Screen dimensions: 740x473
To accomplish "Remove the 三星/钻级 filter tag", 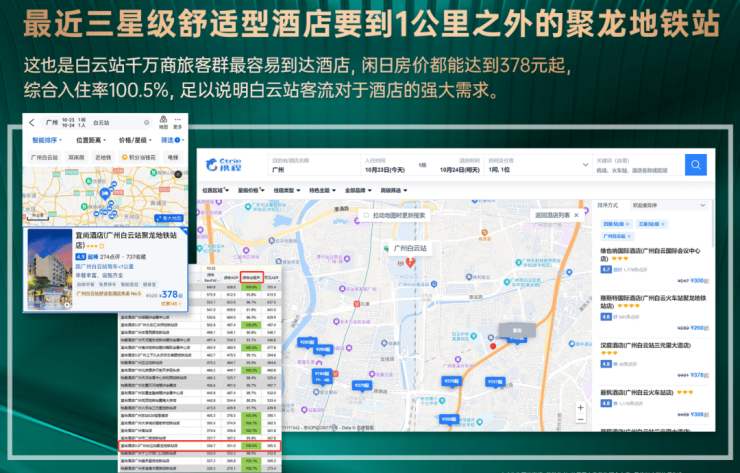I will point(663,224).
